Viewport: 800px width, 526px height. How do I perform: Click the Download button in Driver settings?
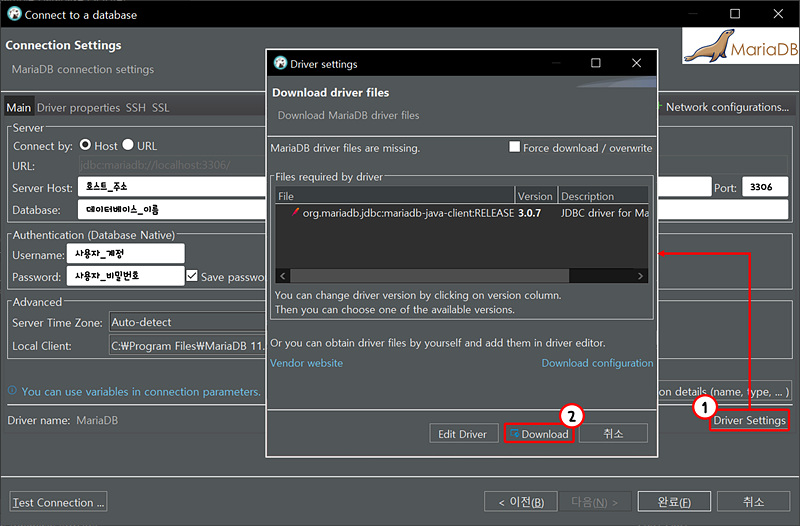pyautogui.click(x=539, y=434)
